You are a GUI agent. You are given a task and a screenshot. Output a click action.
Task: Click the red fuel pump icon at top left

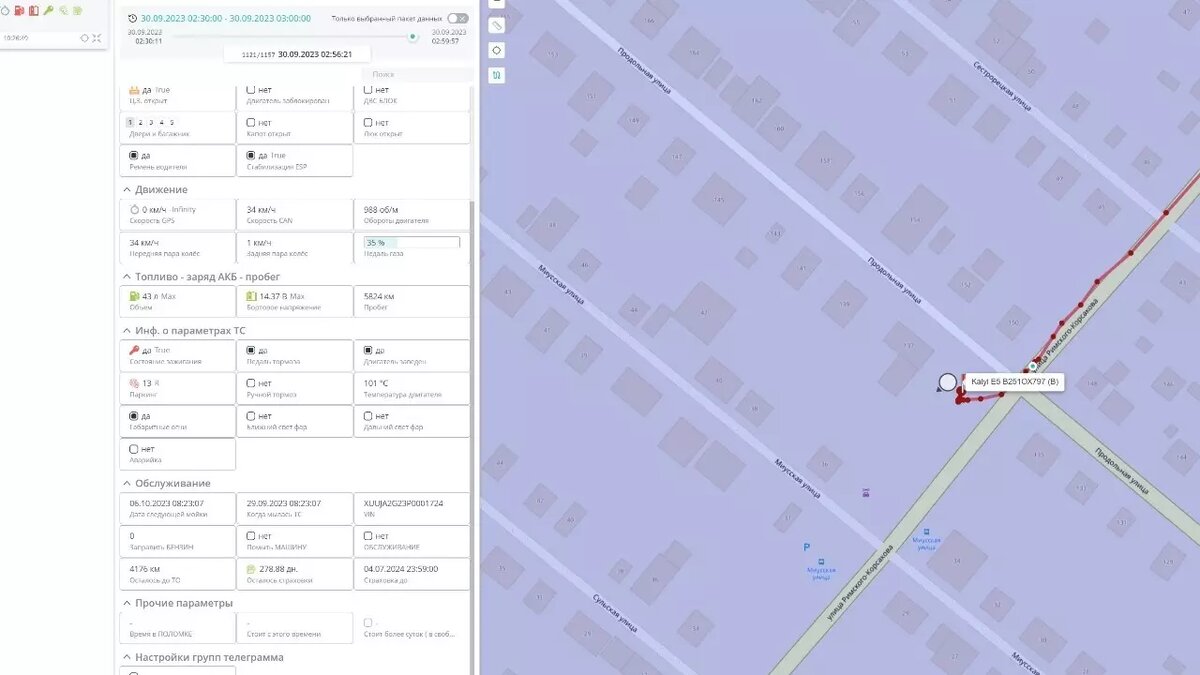coord(19,10)
